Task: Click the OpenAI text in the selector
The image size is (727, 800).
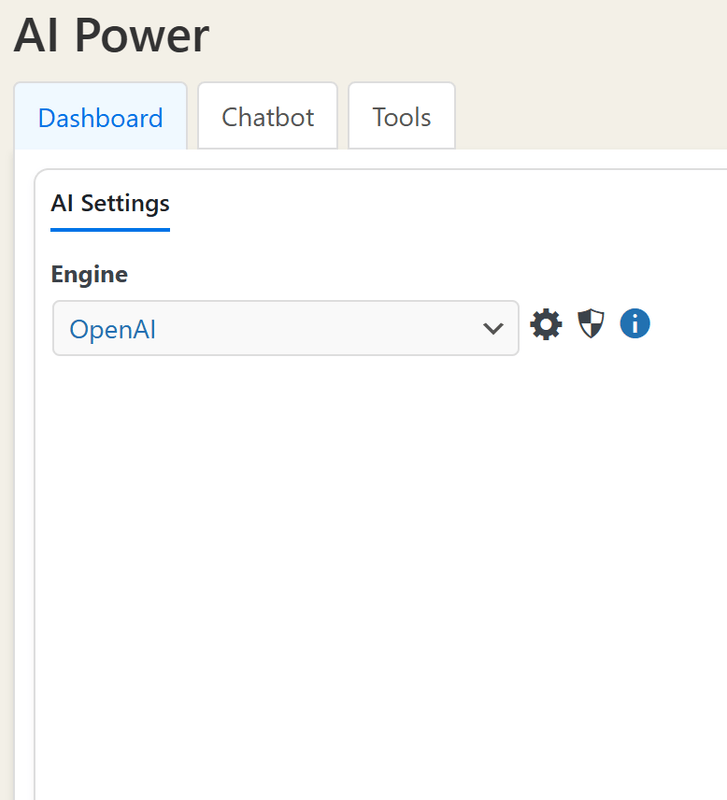Action: point(113,328)
